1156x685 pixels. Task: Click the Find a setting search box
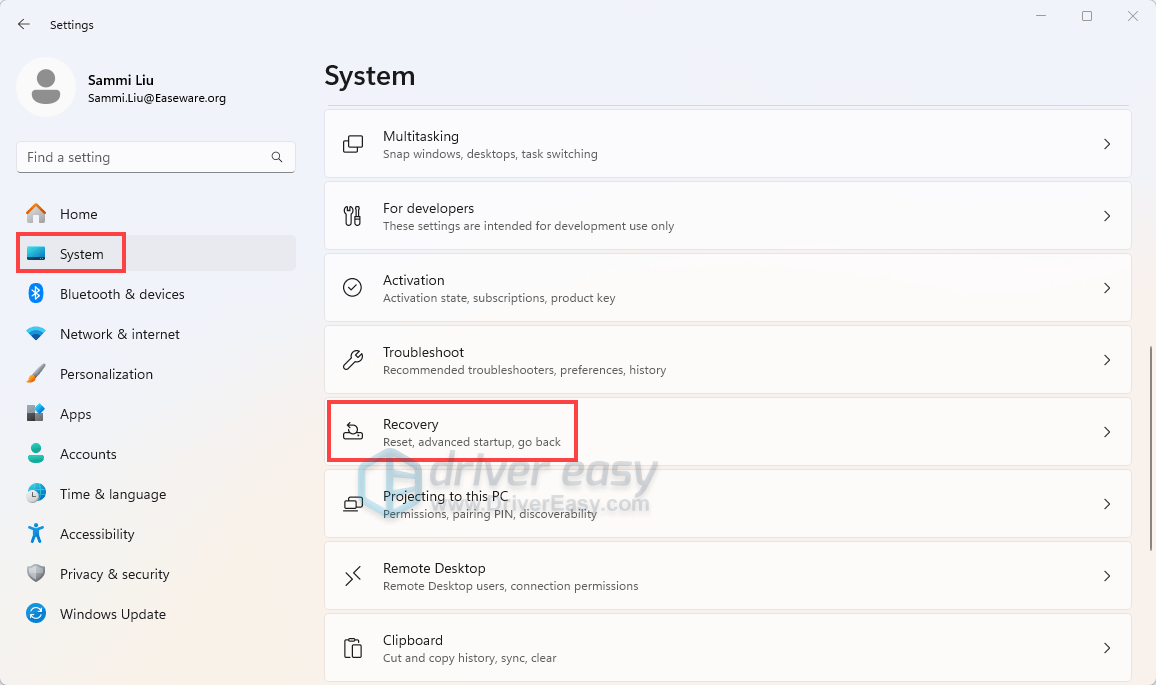[155, 157]
